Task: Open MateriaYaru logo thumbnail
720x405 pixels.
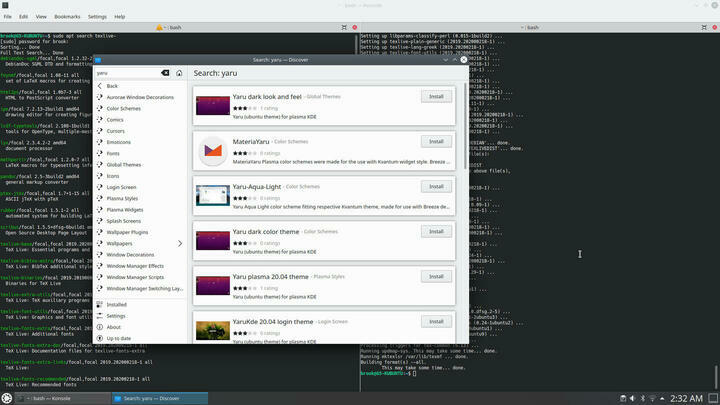Action: (x=213, y=151)
